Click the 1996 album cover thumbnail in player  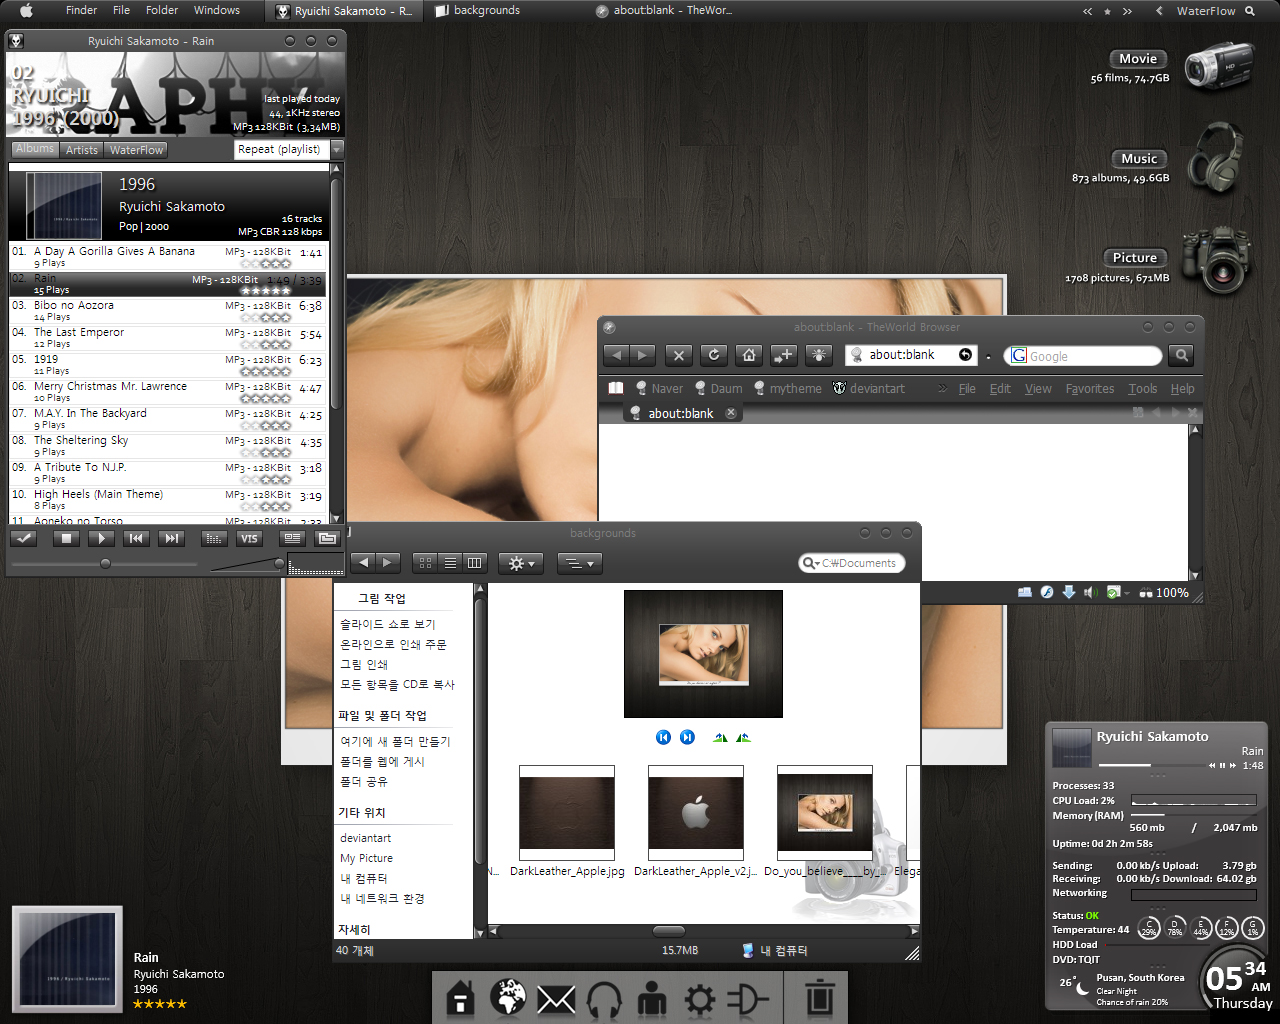pyautogui.click(x=64, y=205)
